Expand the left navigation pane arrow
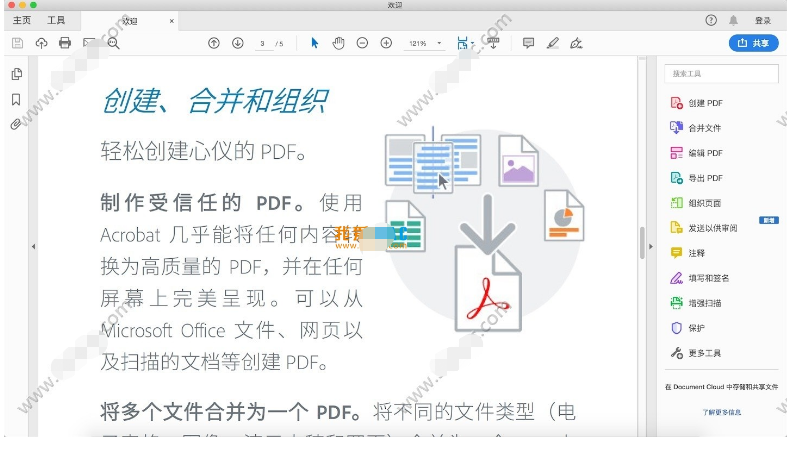789x452 pixels. [33, 247]
